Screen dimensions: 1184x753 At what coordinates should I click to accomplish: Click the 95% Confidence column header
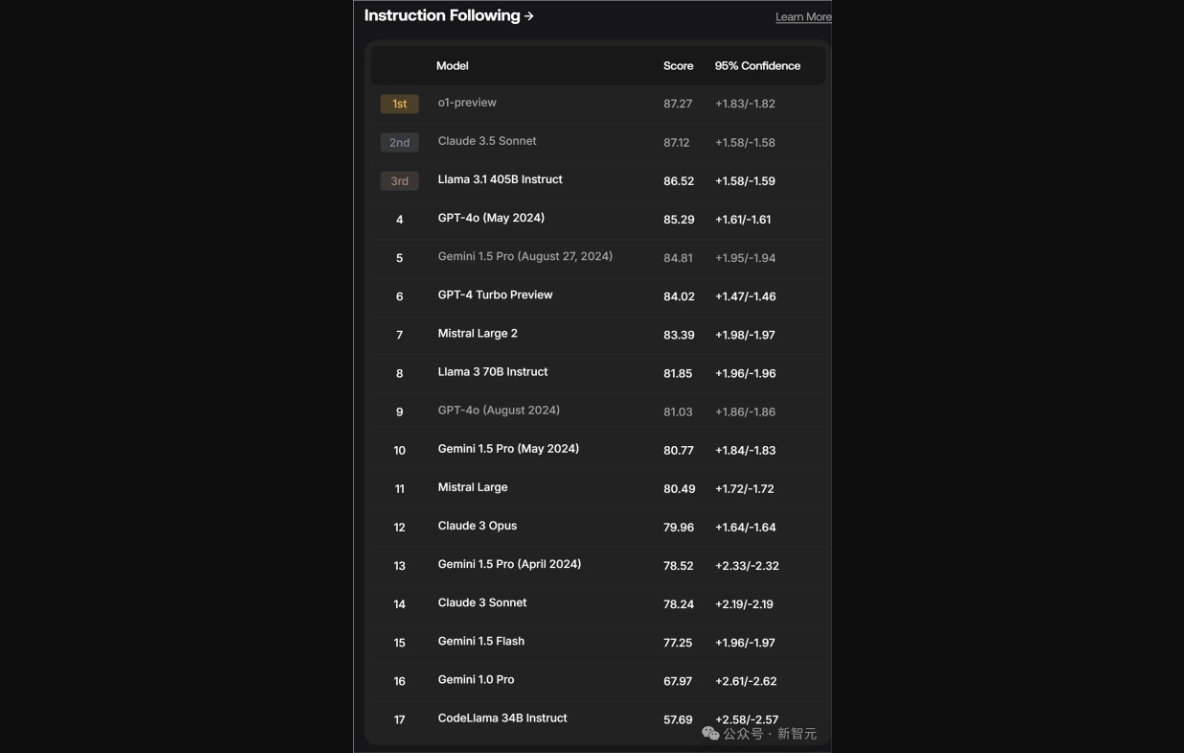point(757,66)
